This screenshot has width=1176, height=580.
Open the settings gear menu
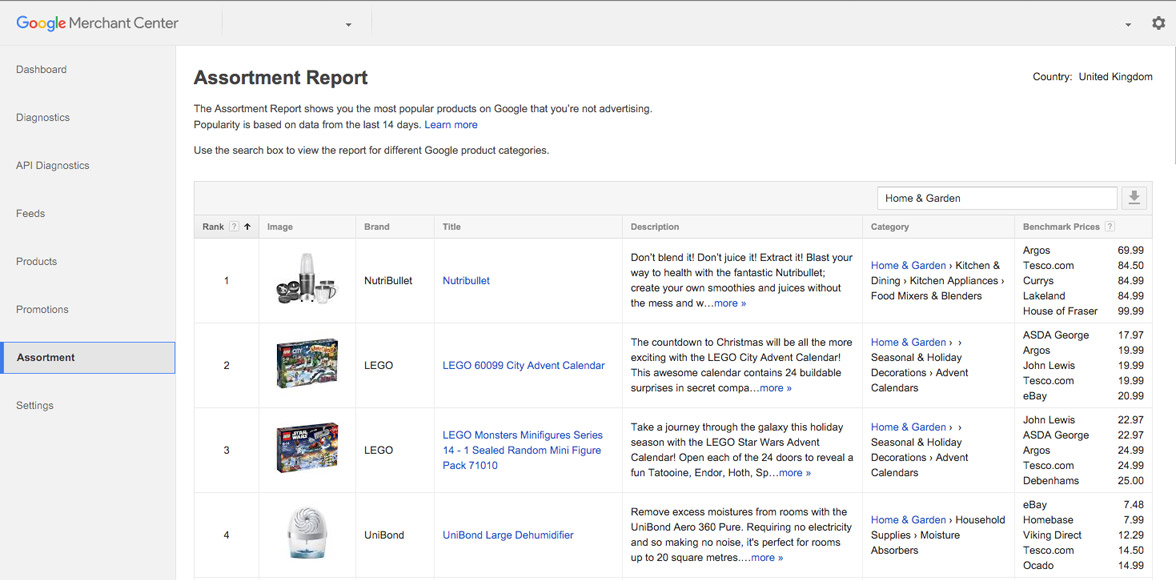click(x=1159, y=23)
